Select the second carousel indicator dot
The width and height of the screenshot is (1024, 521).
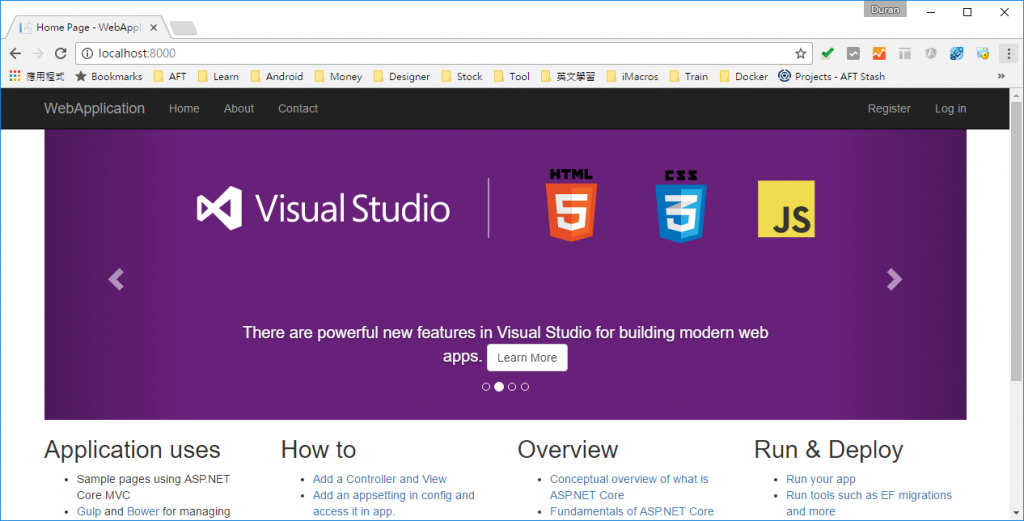click(499, 387)
